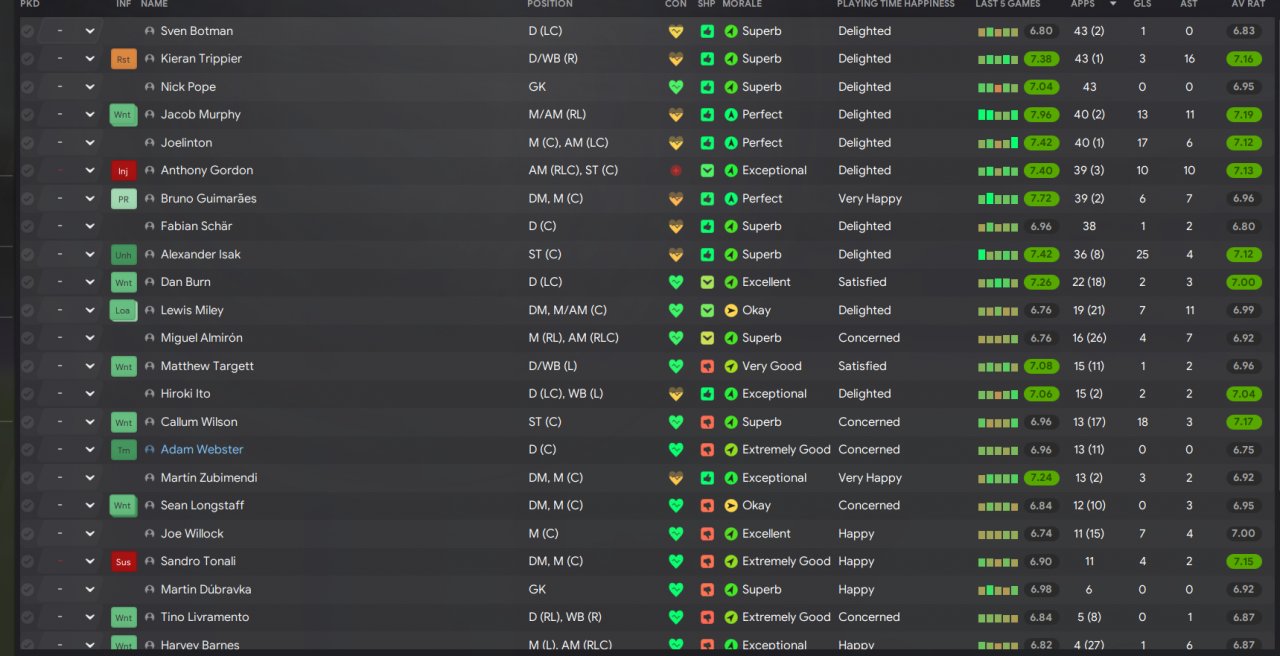Click Sandro Tonali's red Sus suspension icon

click(123, 562)
